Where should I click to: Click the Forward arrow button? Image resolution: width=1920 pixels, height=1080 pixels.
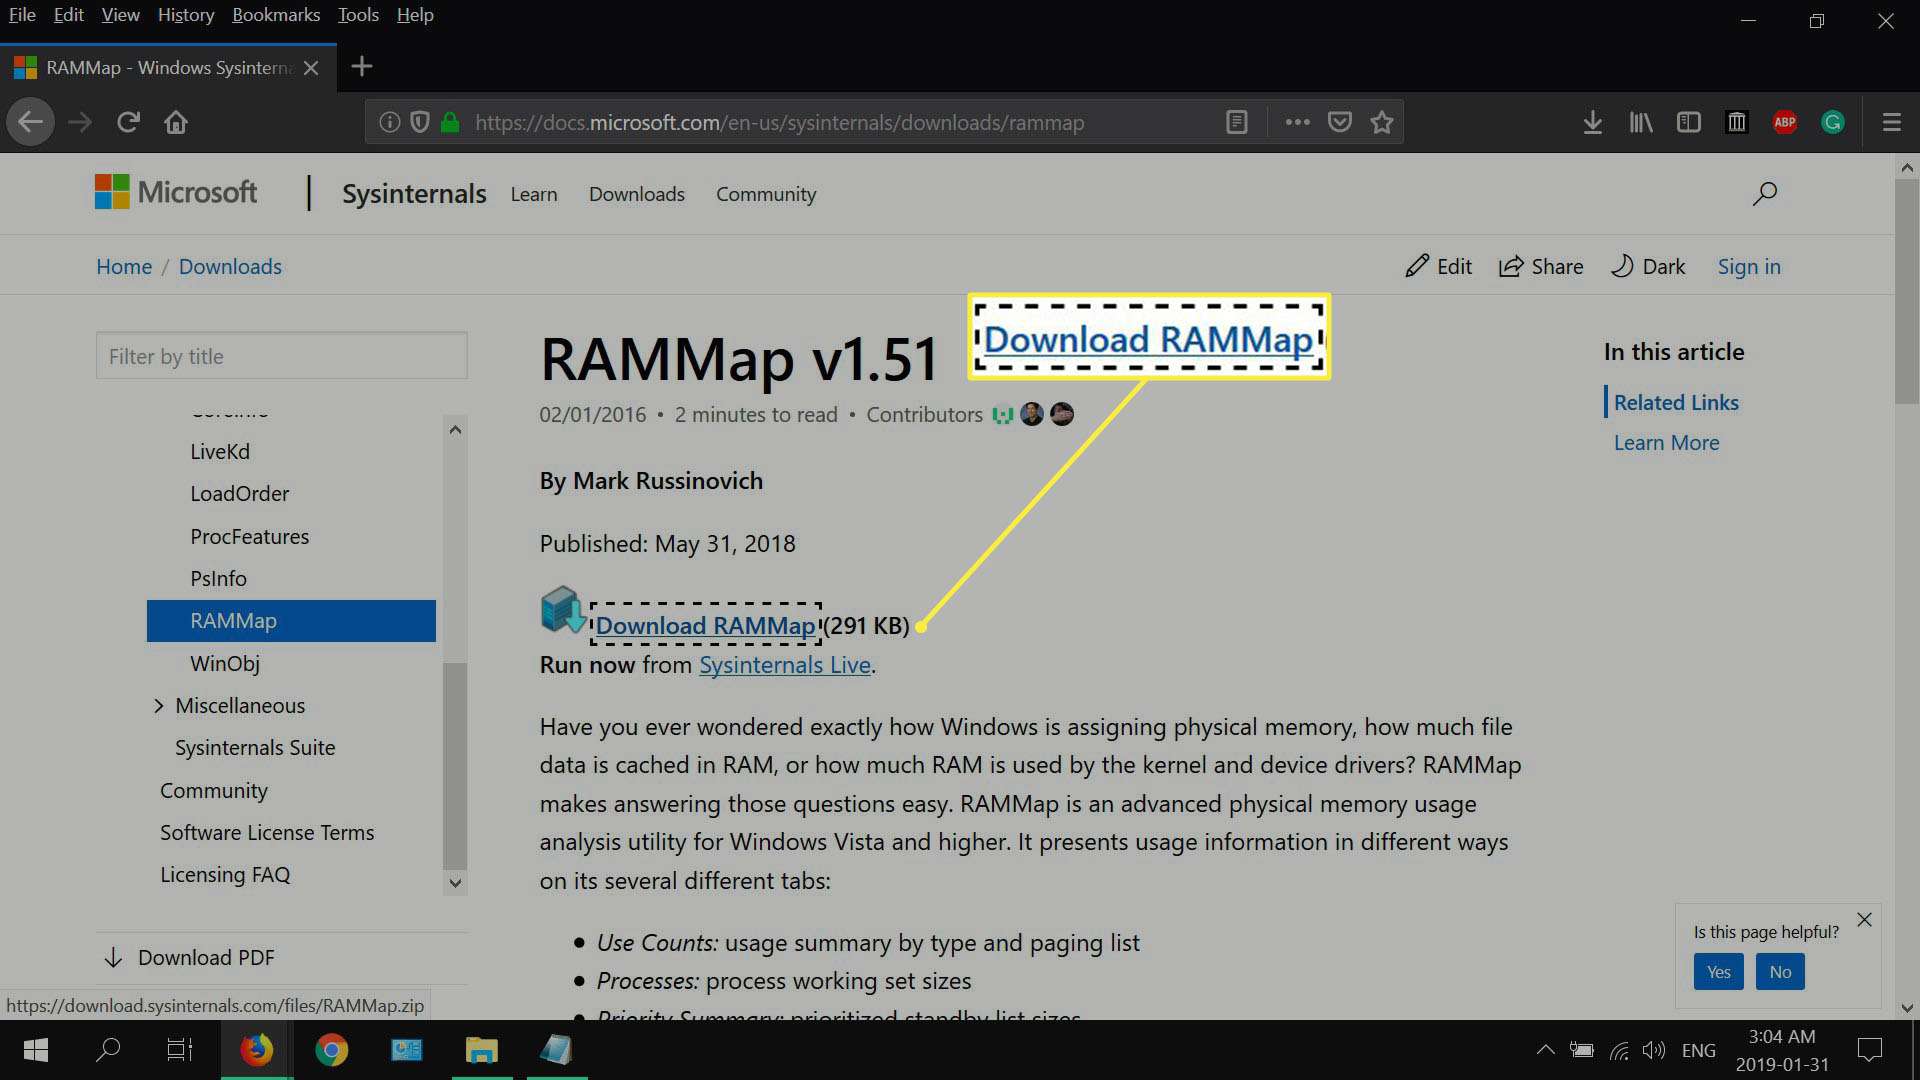(80, 122)
